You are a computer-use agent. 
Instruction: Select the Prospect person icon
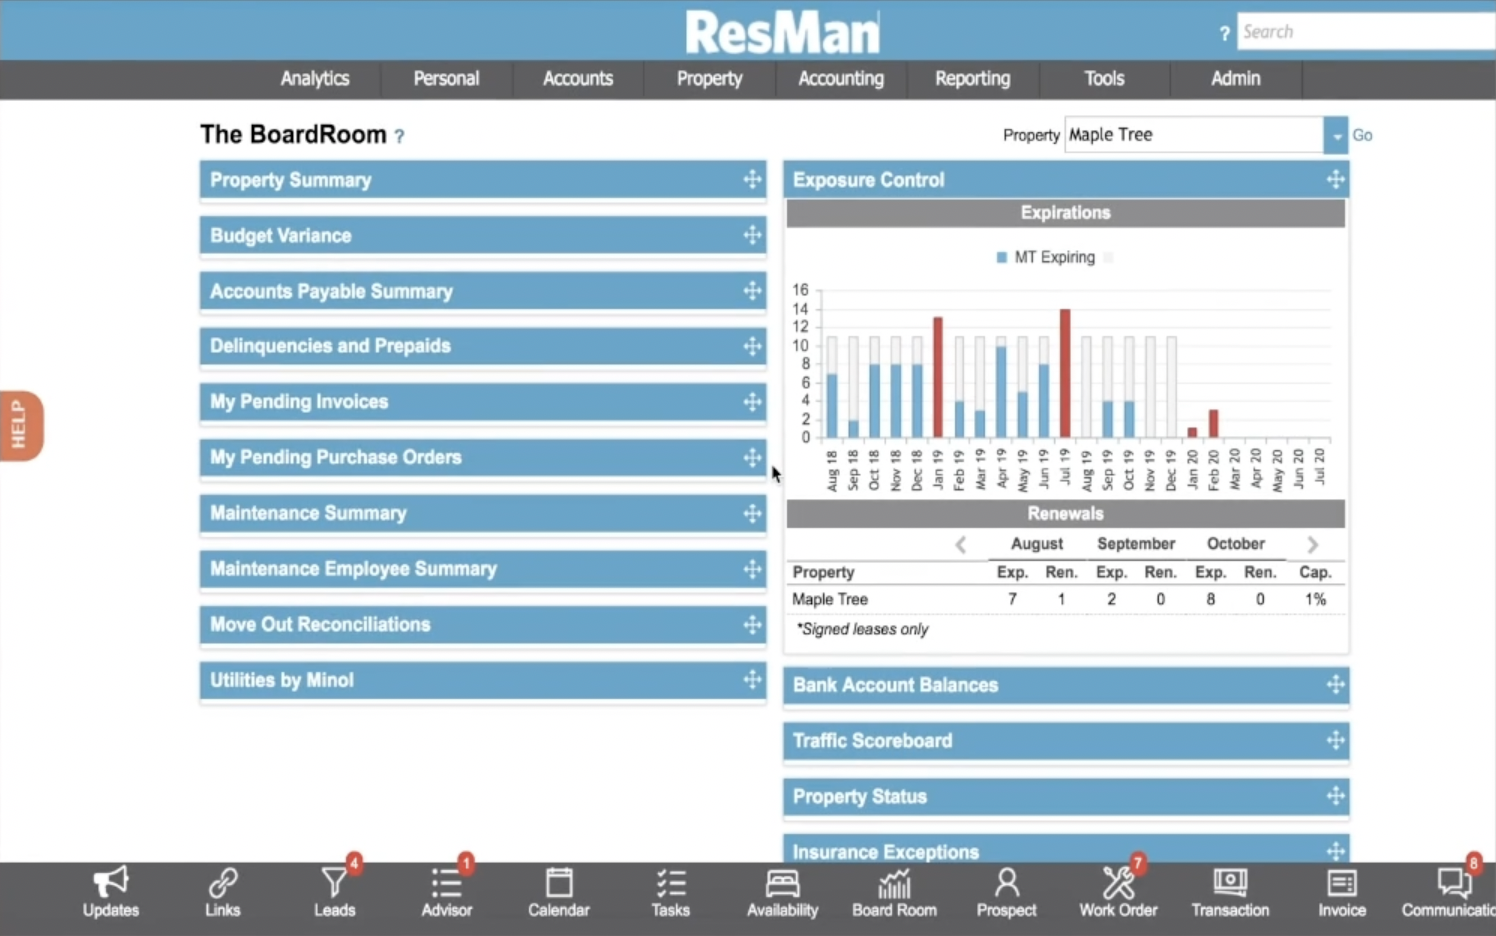(x=1006, y=884)
